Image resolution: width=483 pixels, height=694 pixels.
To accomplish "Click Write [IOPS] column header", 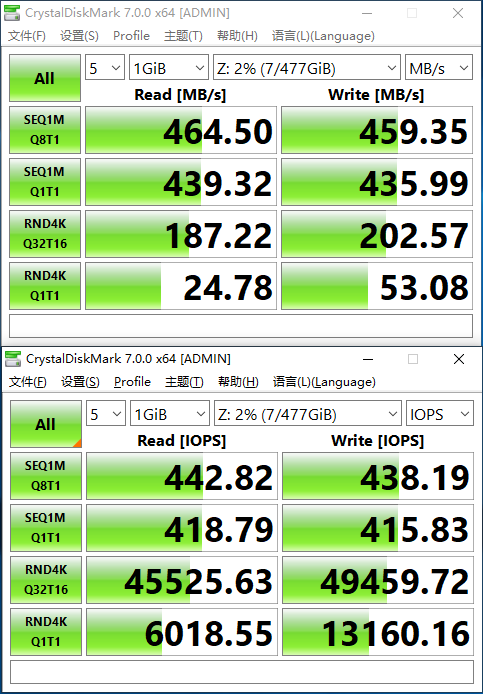I will point(378,440).
